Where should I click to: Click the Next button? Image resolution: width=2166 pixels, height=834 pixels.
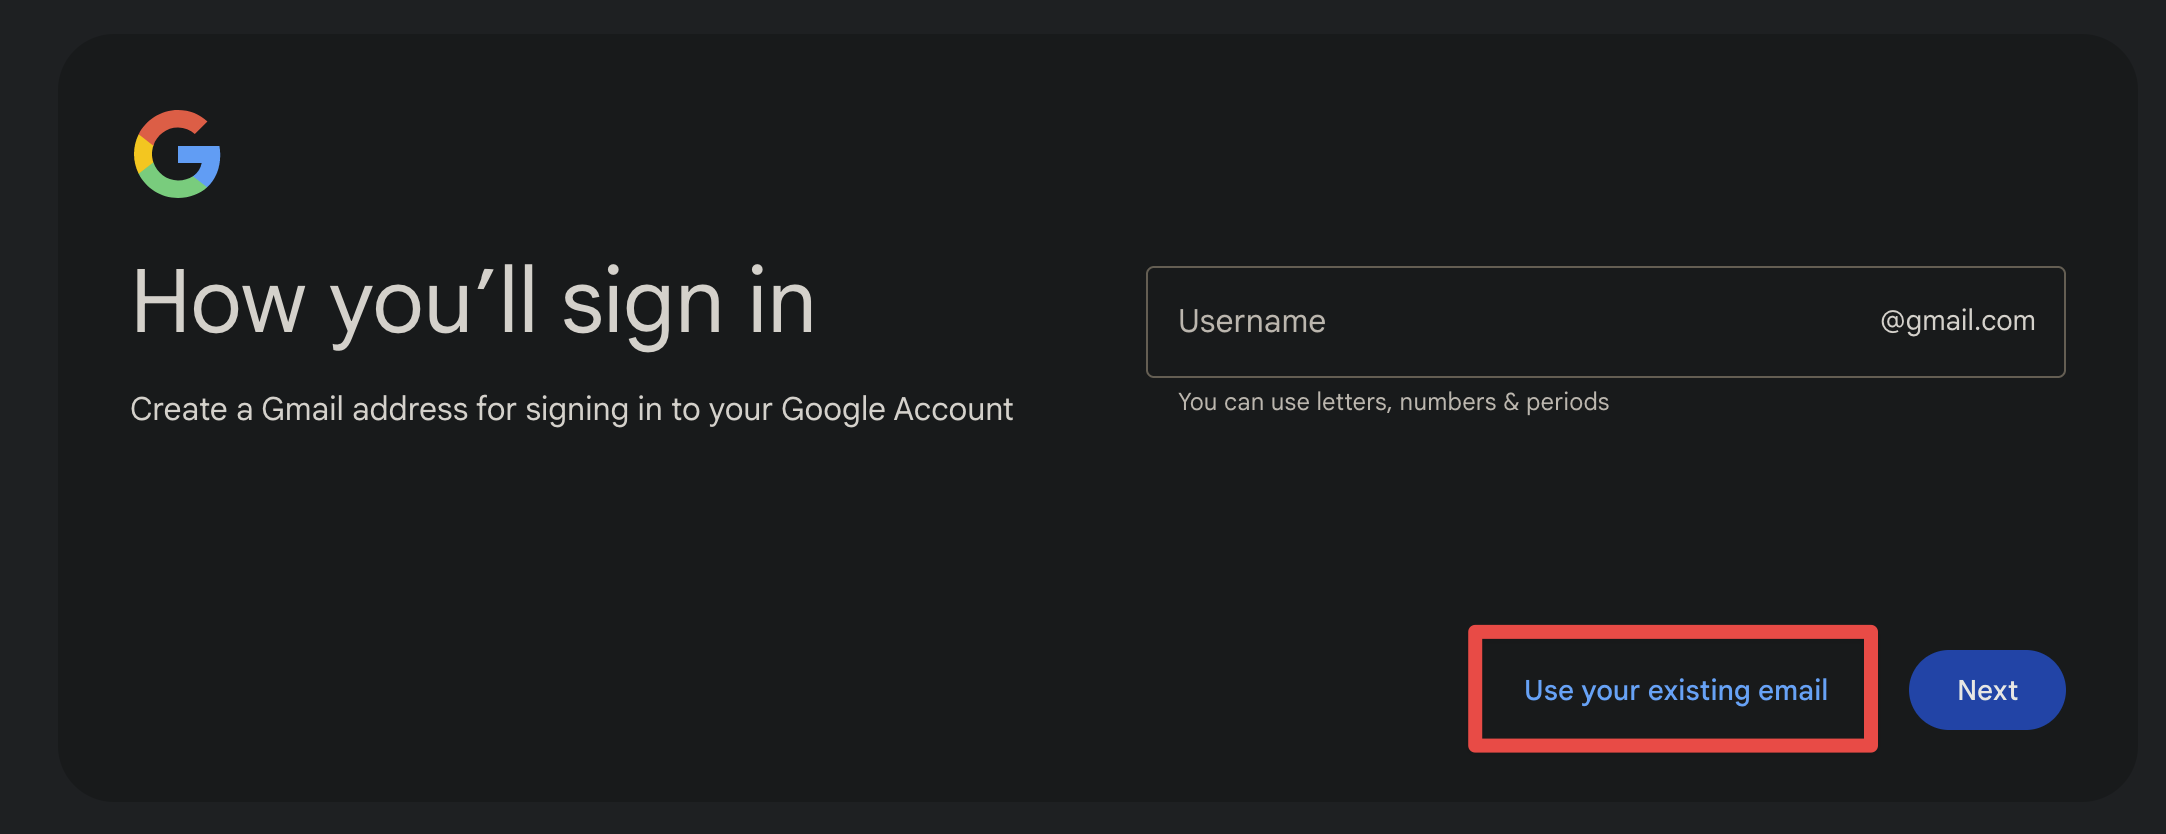click(x=1987, y=690)
